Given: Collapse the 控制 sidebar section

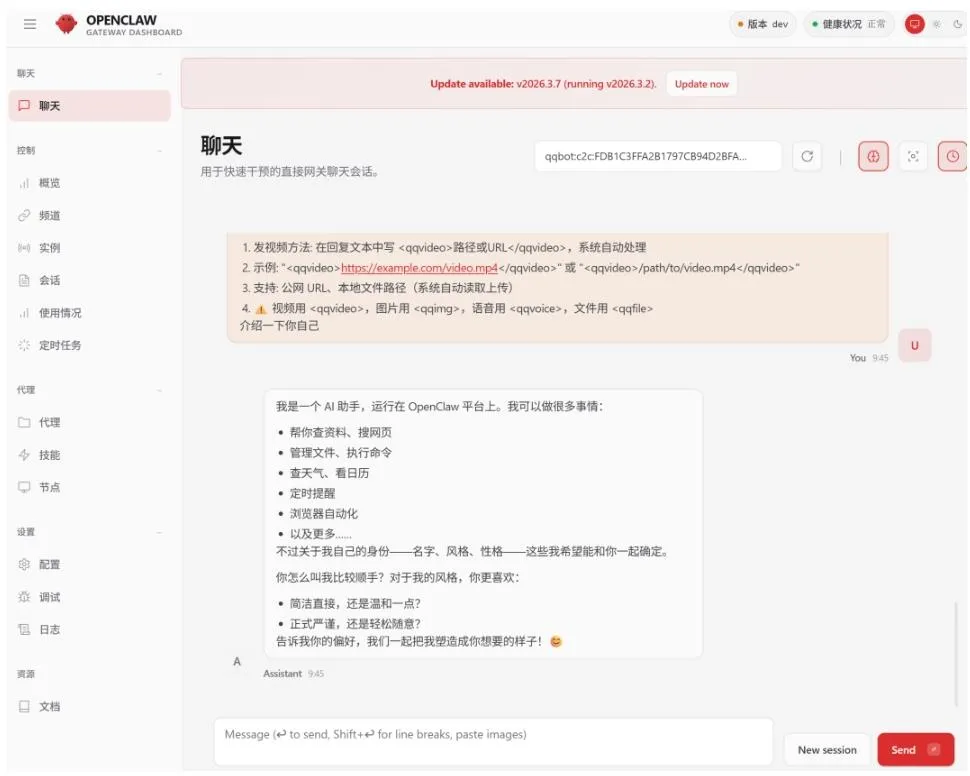Looking at the screenshot, I should click(x=90, y=150).
